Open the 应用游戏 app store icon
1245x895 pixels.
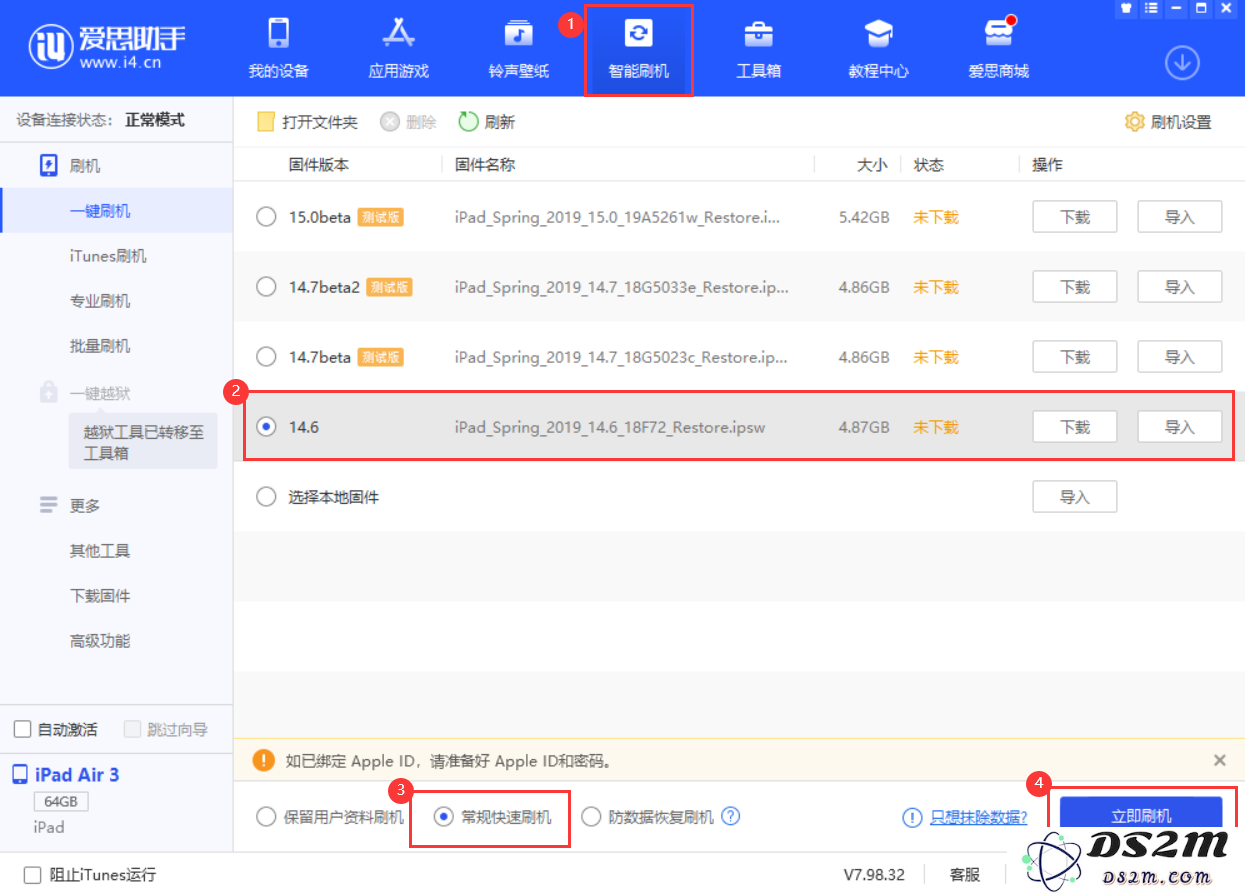pyautogui.click(x=398, y=34)
